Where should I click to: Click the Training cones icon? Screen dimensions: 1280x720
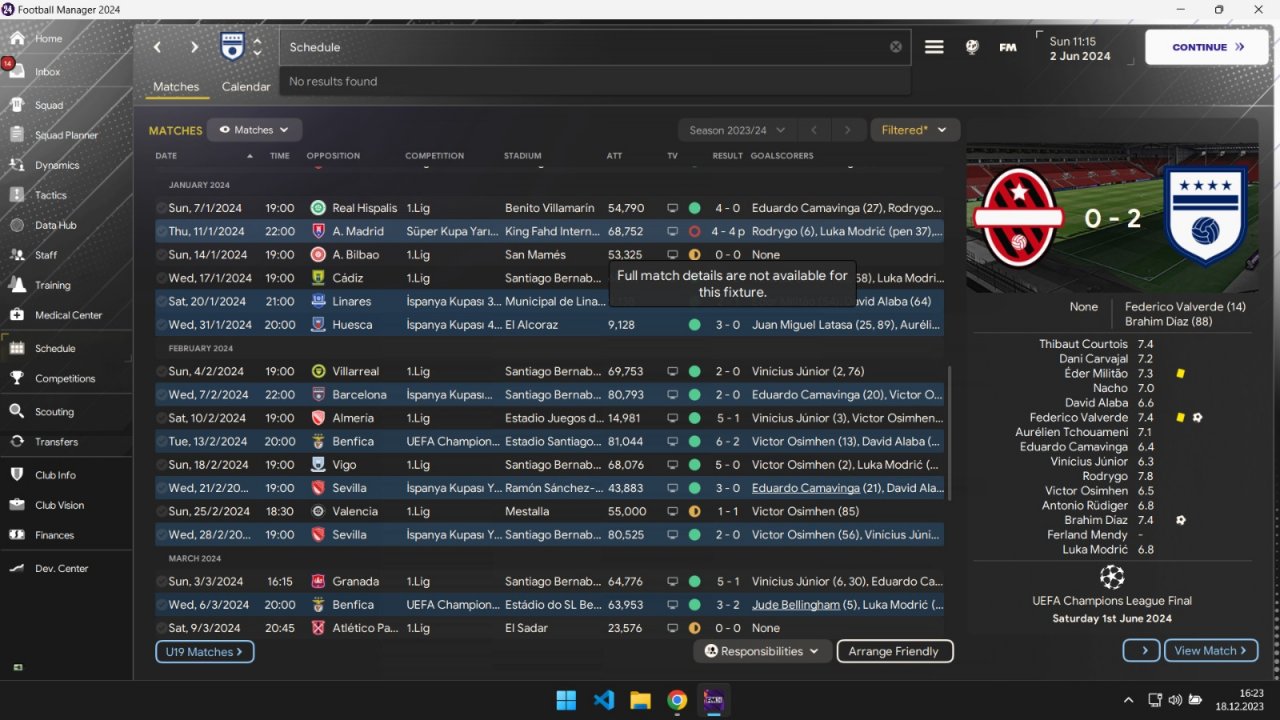[x=17, y=285]
